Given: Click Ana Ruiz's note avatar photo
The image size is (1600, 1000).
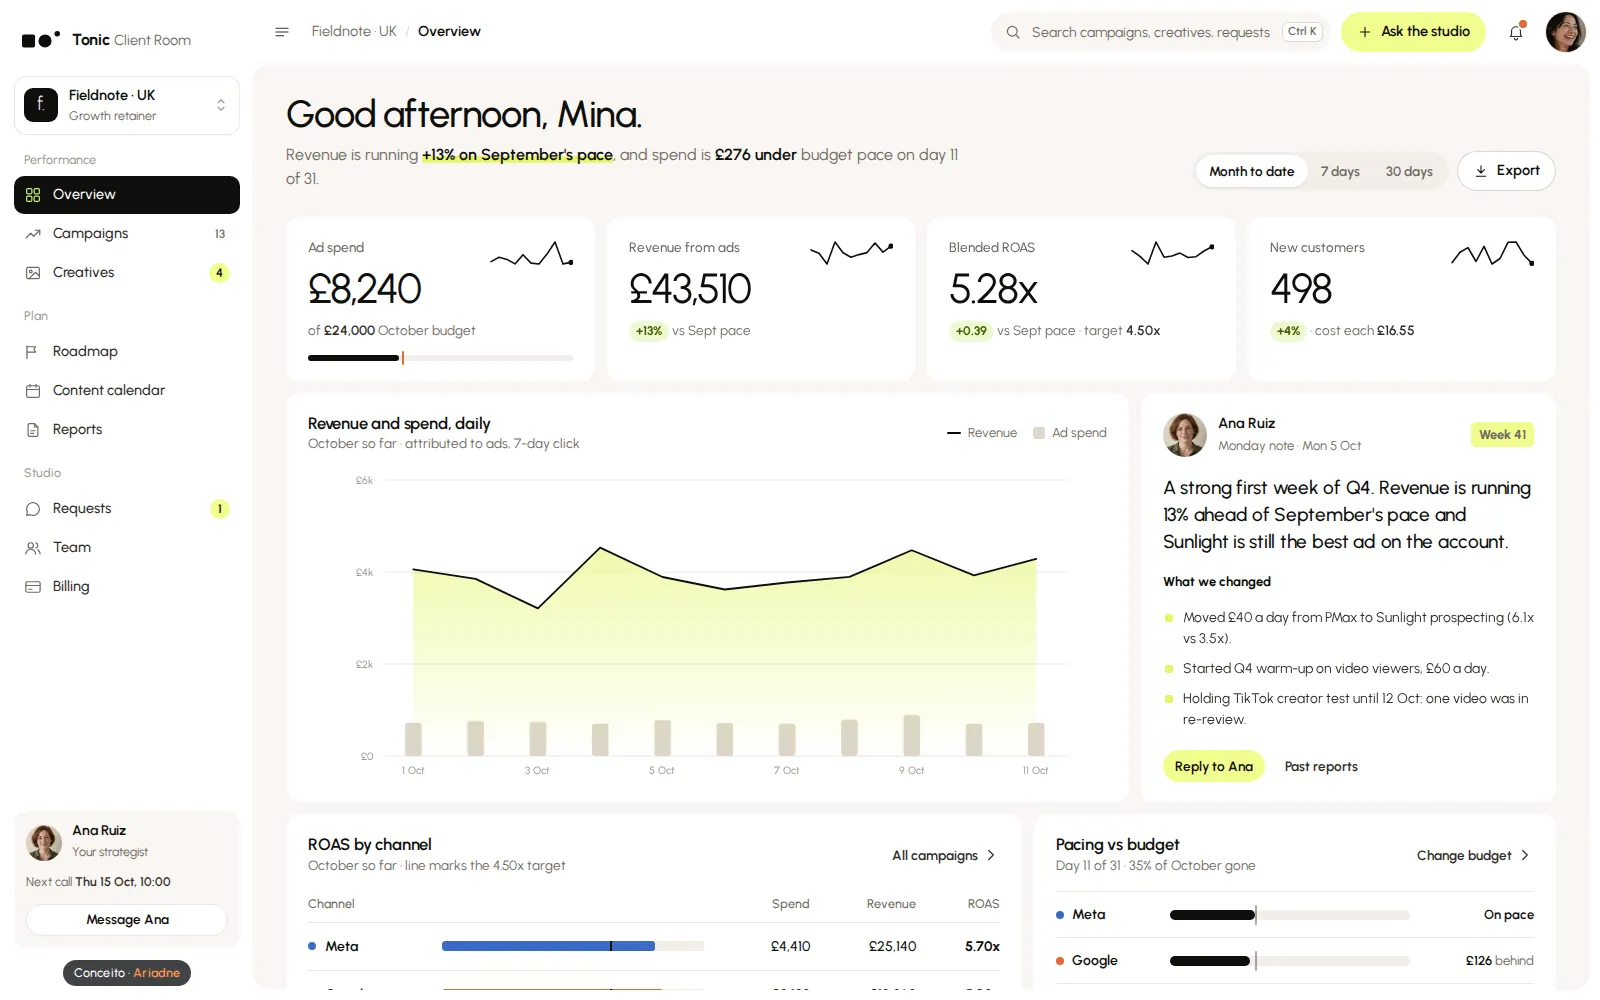Looking at the screenshot, I should pos(1185,435).
